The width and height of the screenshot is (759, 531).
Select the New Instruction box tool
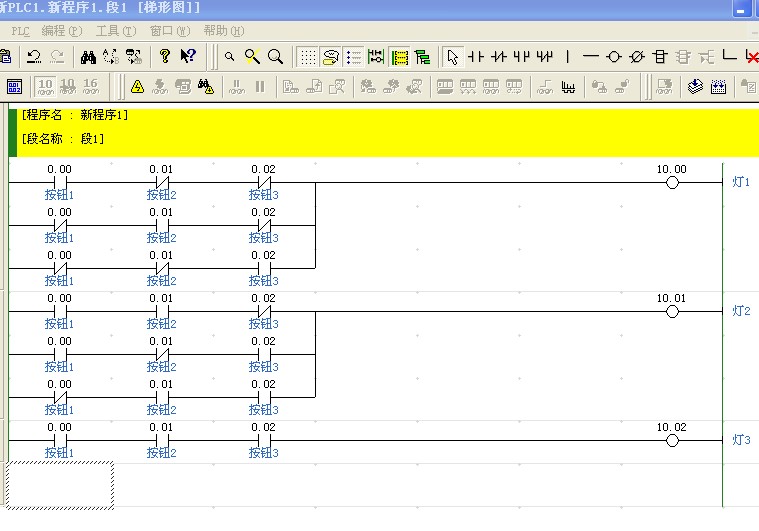[x=660, y=57]
